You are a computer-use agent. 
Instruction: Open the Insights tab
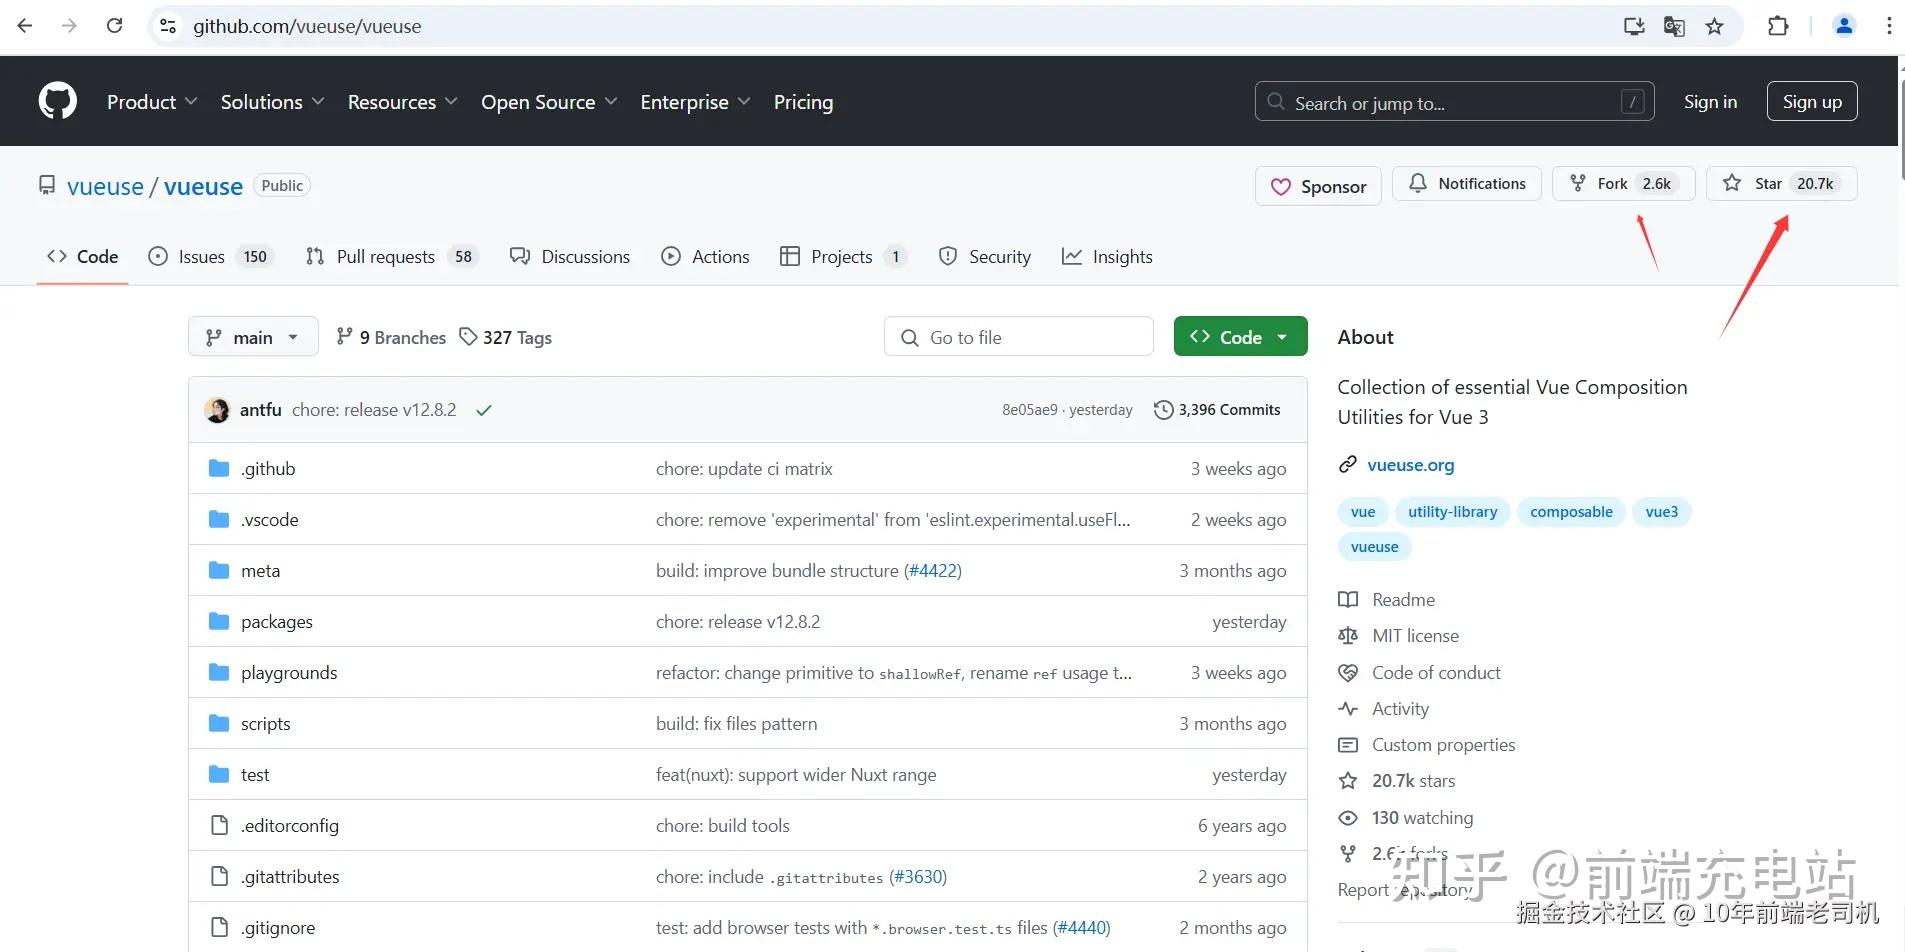[x=1107, y=257]
